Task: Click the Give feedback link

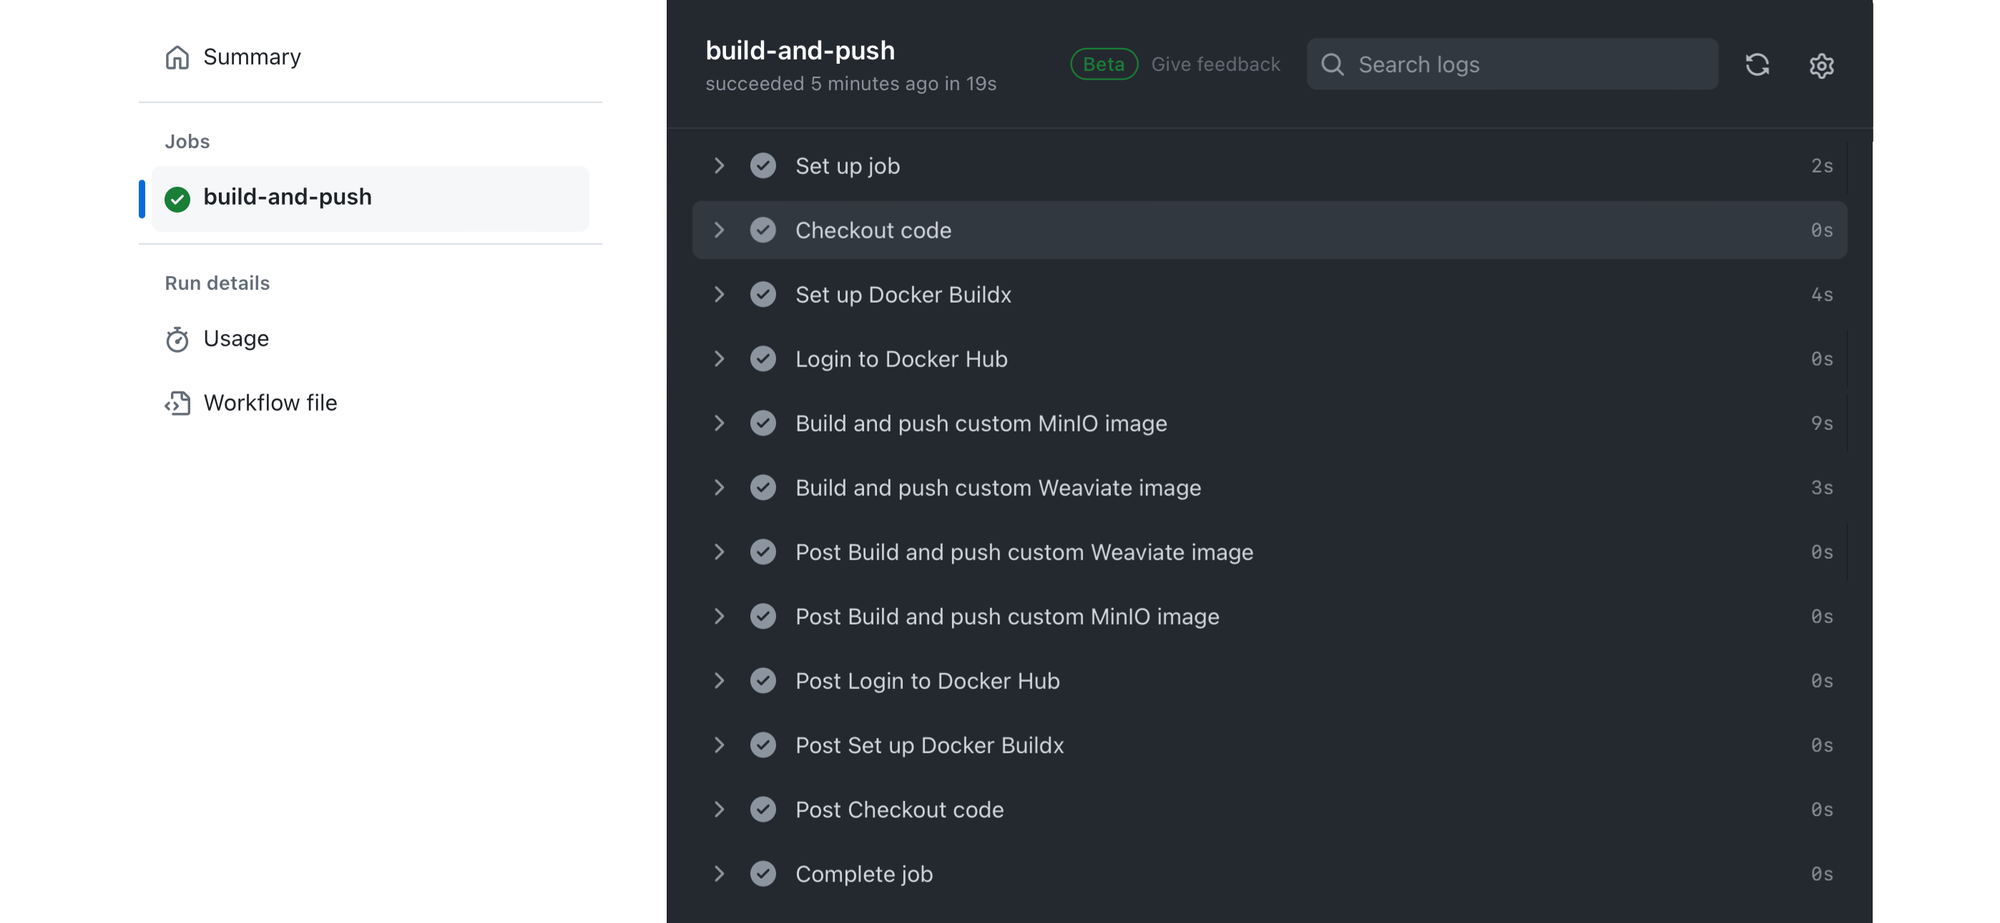Action: 1215,65
